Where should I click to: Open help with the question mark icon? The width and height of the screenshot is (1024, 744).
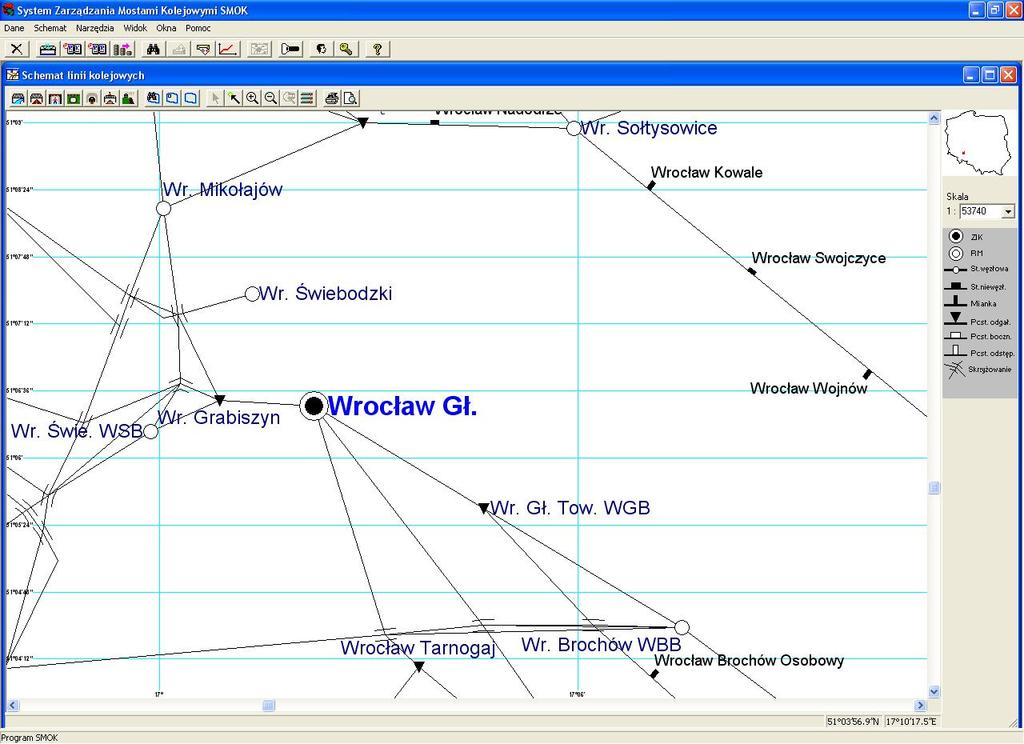(x=377, y=49)
